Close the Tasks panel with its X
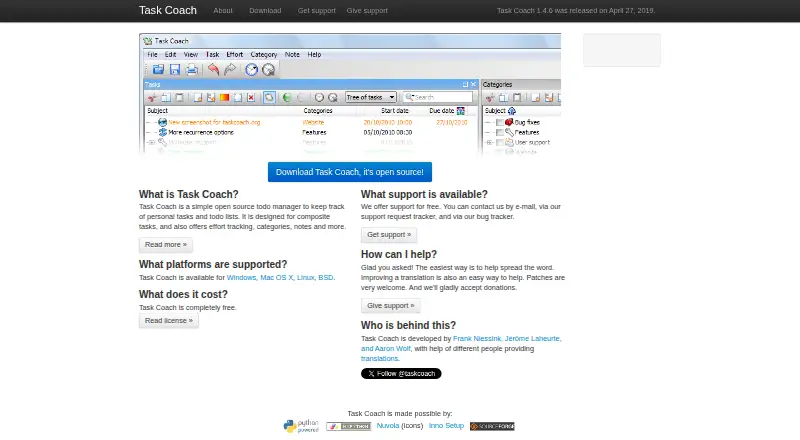Image resolution: width=800 pixels, height=440 pixels. point(473,84)
